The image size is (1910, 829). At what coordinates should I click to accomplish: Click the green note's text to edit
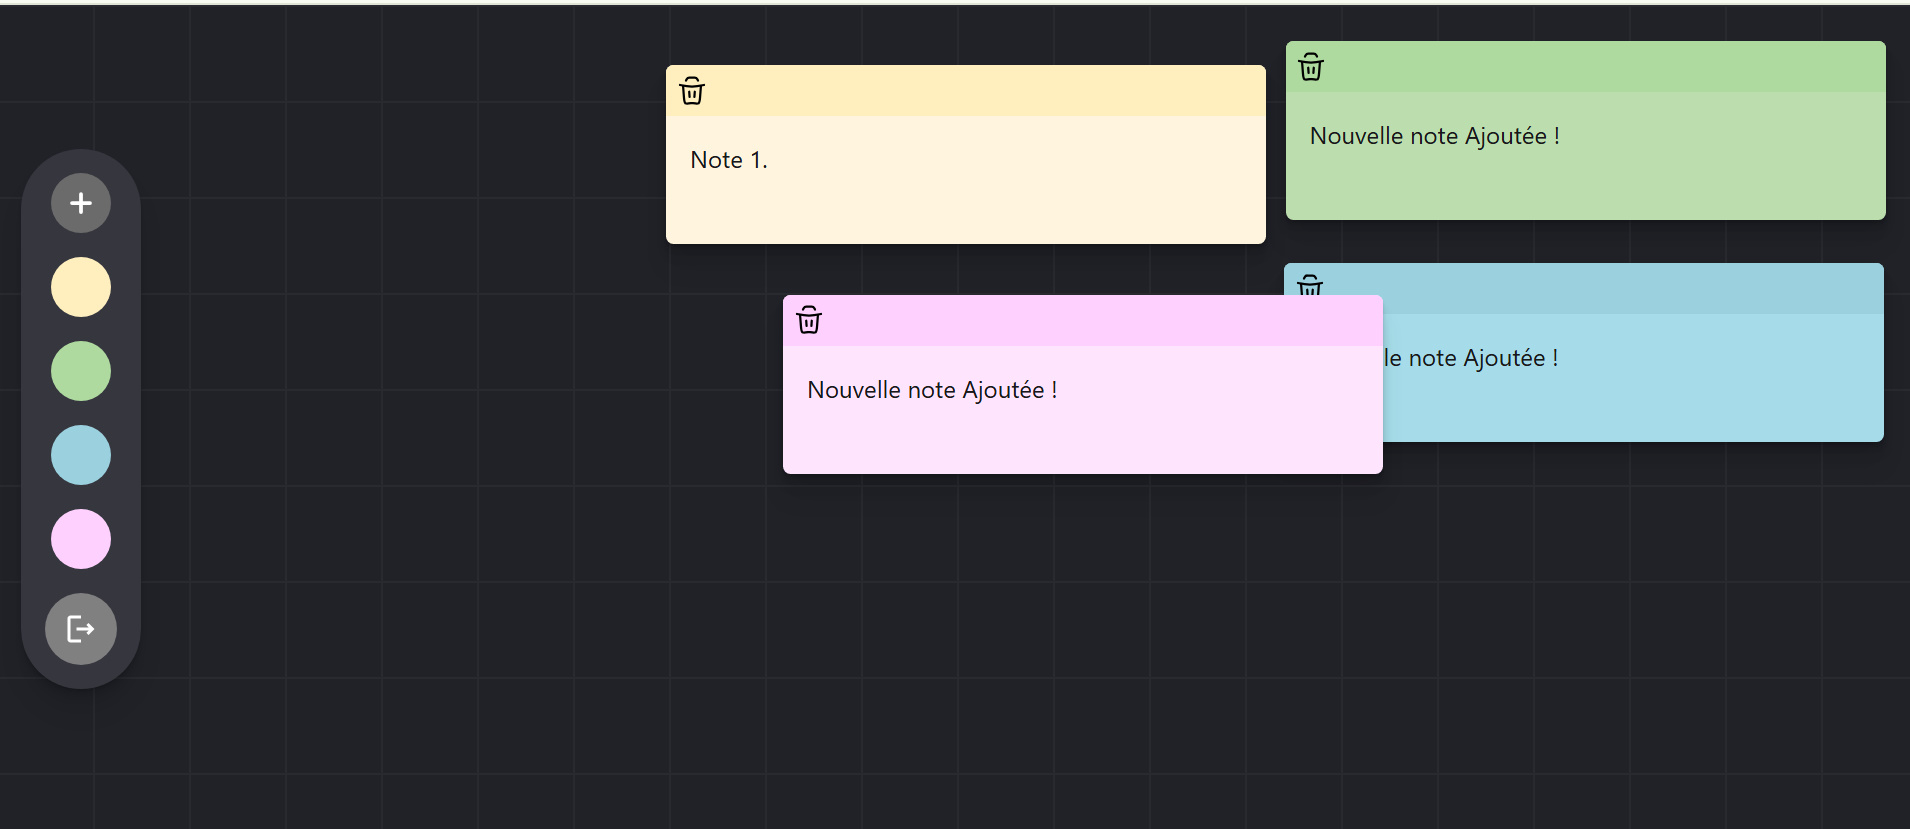coord(1434,136)
